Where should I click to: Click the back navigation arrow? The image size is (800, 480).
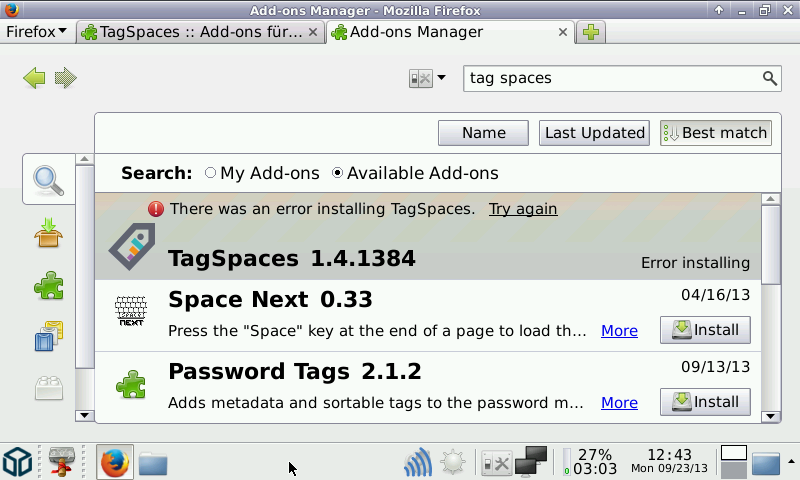click(x=34, y=78)
